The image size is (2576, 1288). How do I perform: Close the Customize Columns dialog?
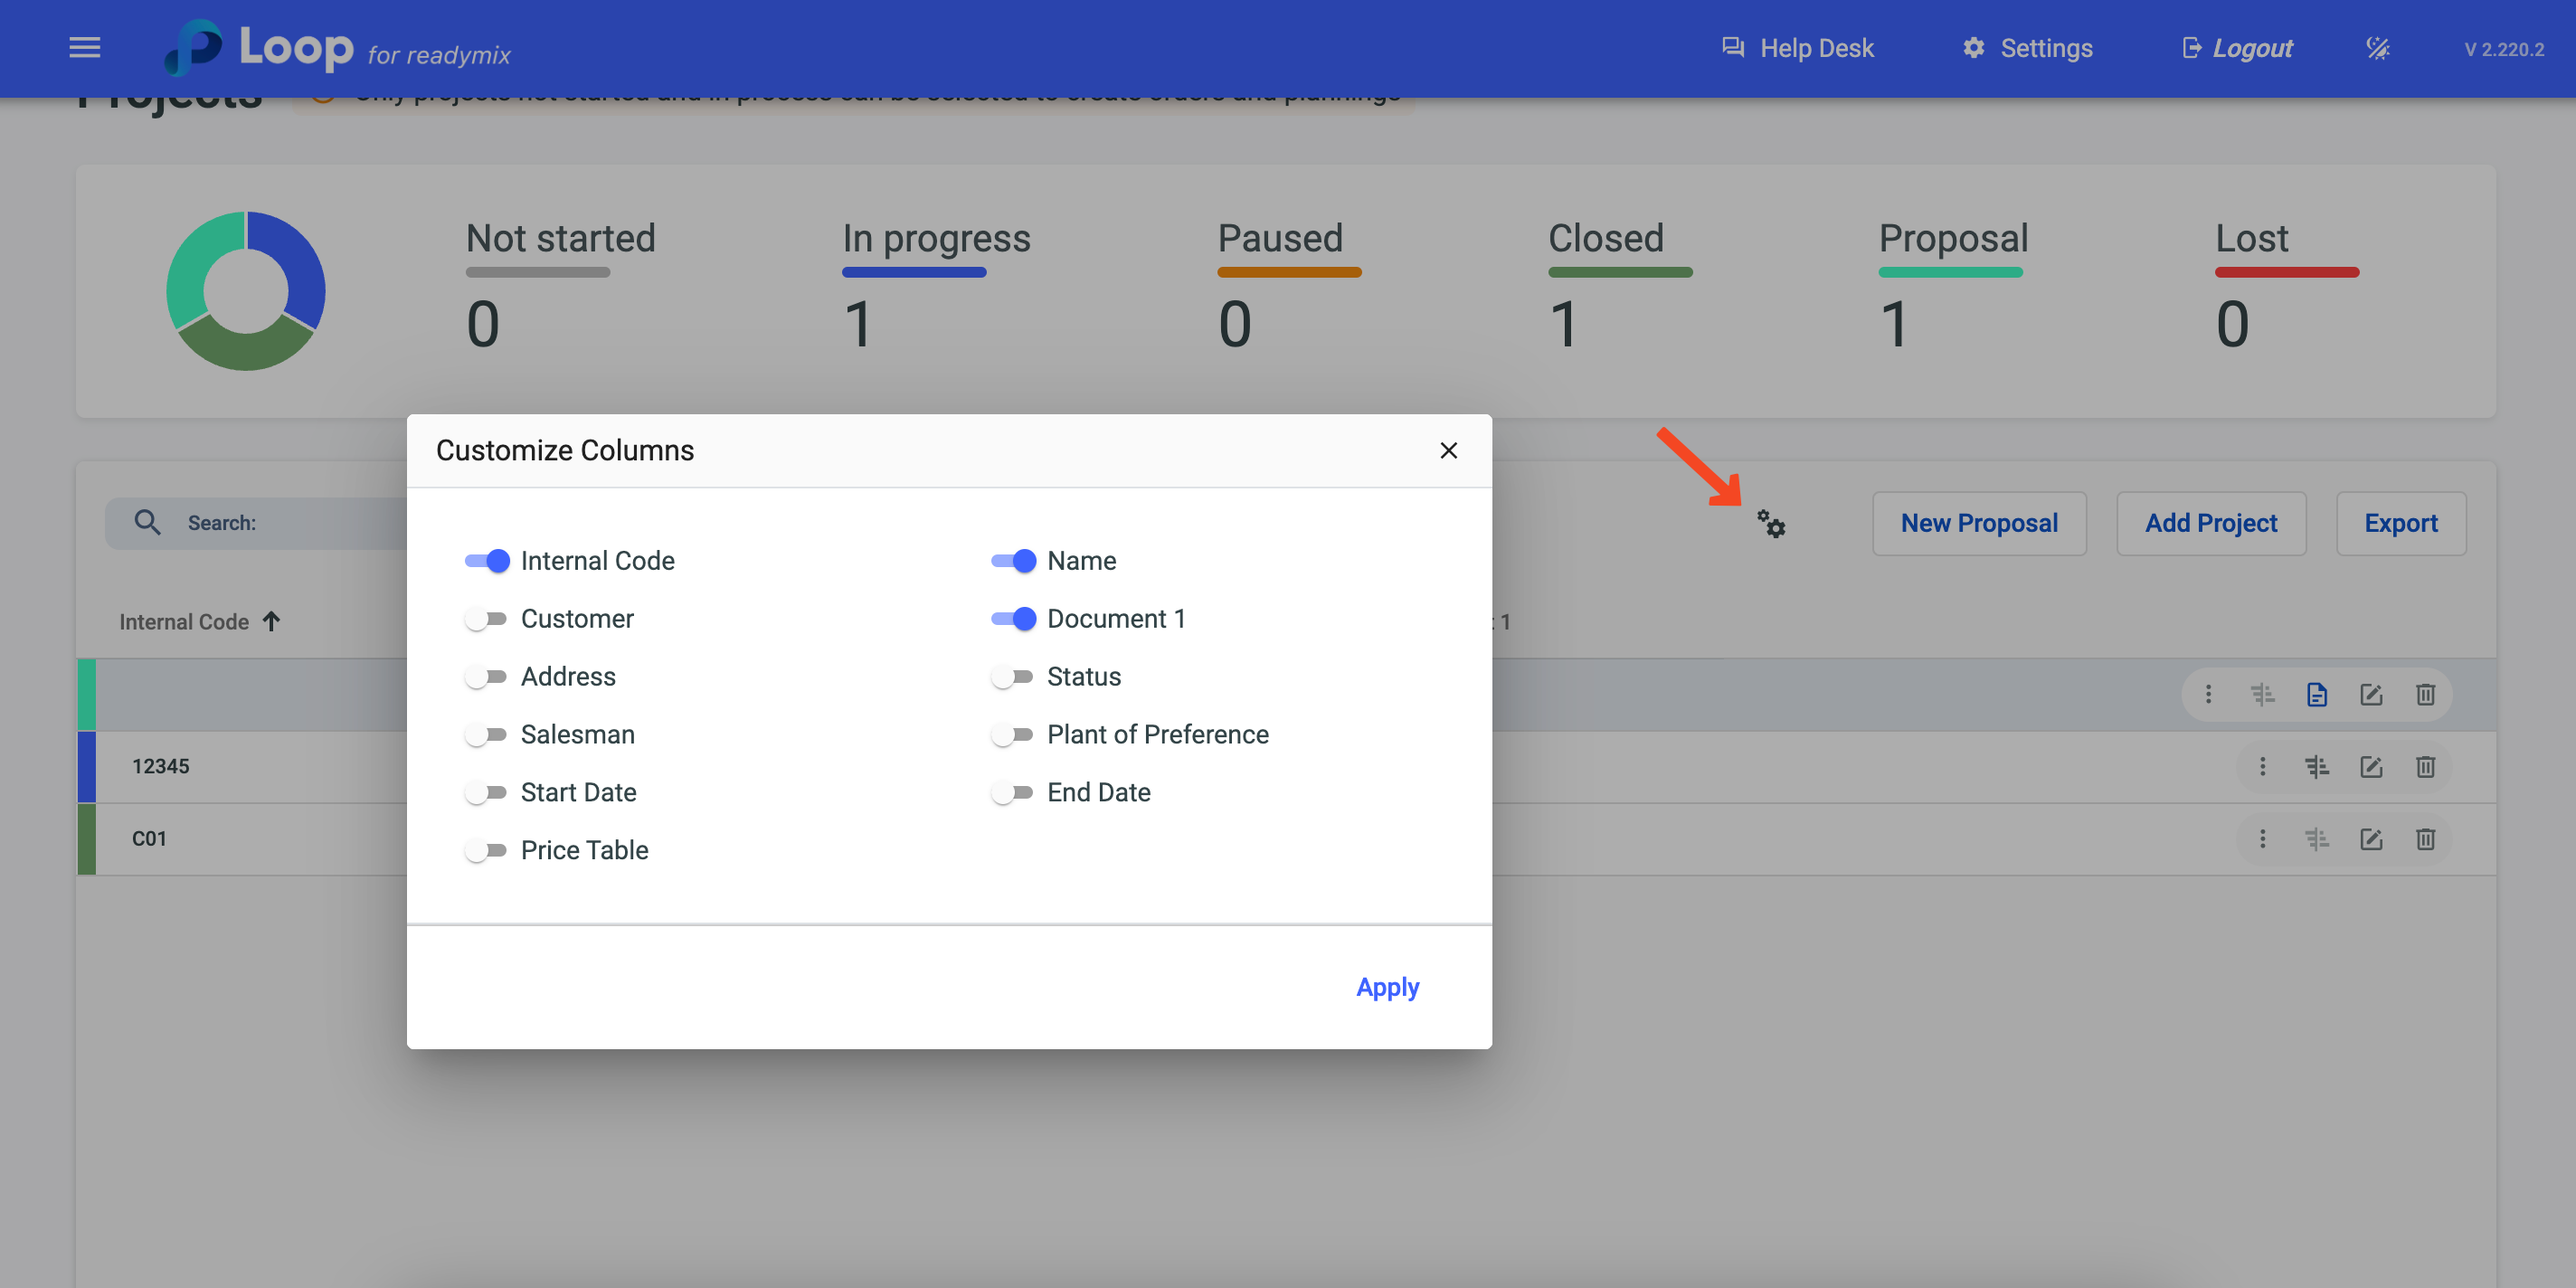click(1447, 451)
